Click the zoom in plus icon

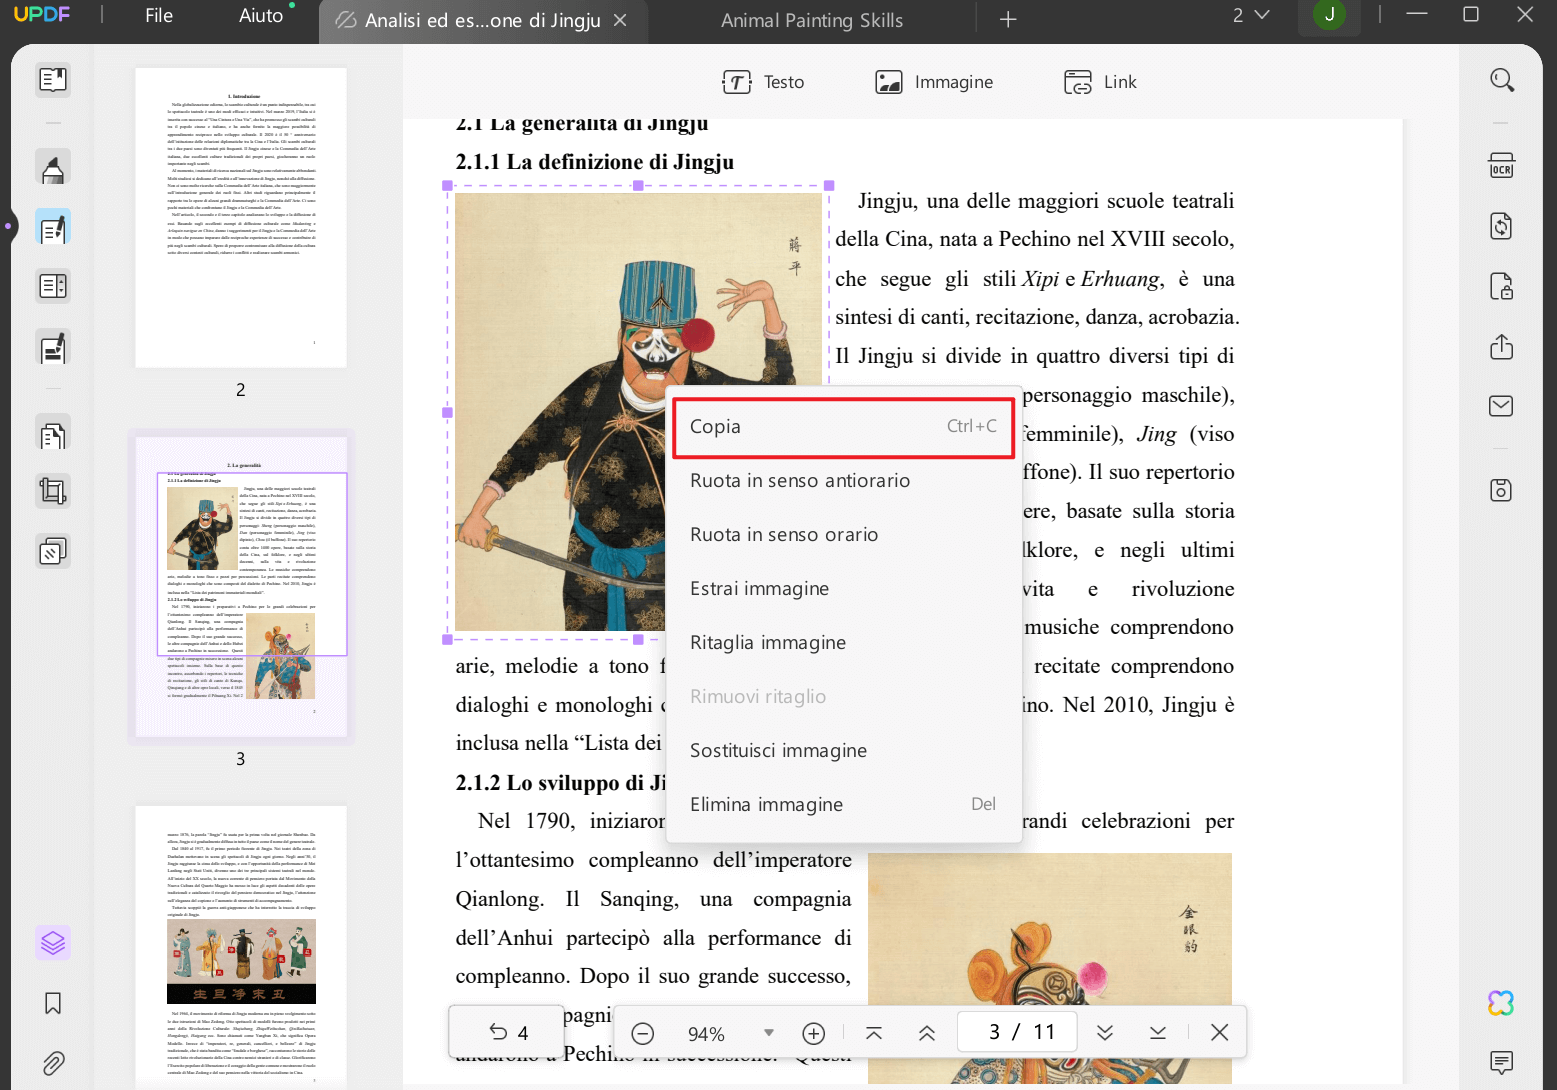tap(814, 1033)
